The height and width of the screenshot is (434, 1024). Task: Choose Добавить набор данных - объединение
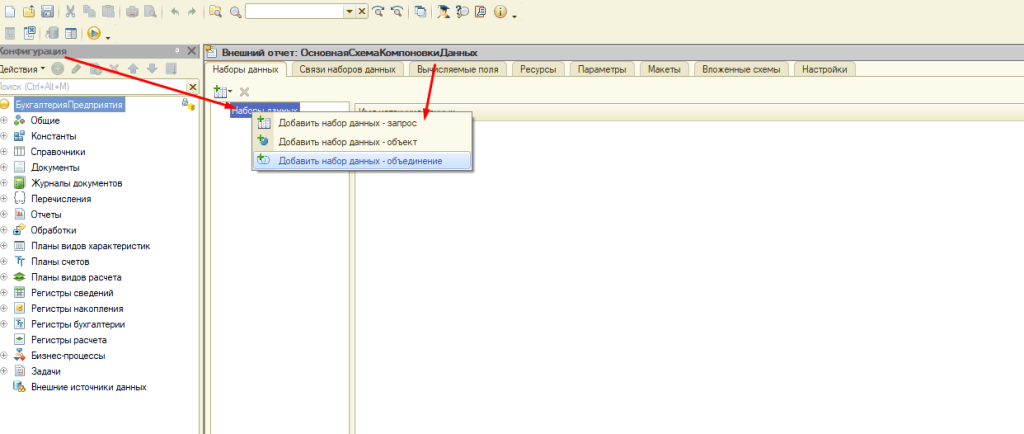pos(360,160)
